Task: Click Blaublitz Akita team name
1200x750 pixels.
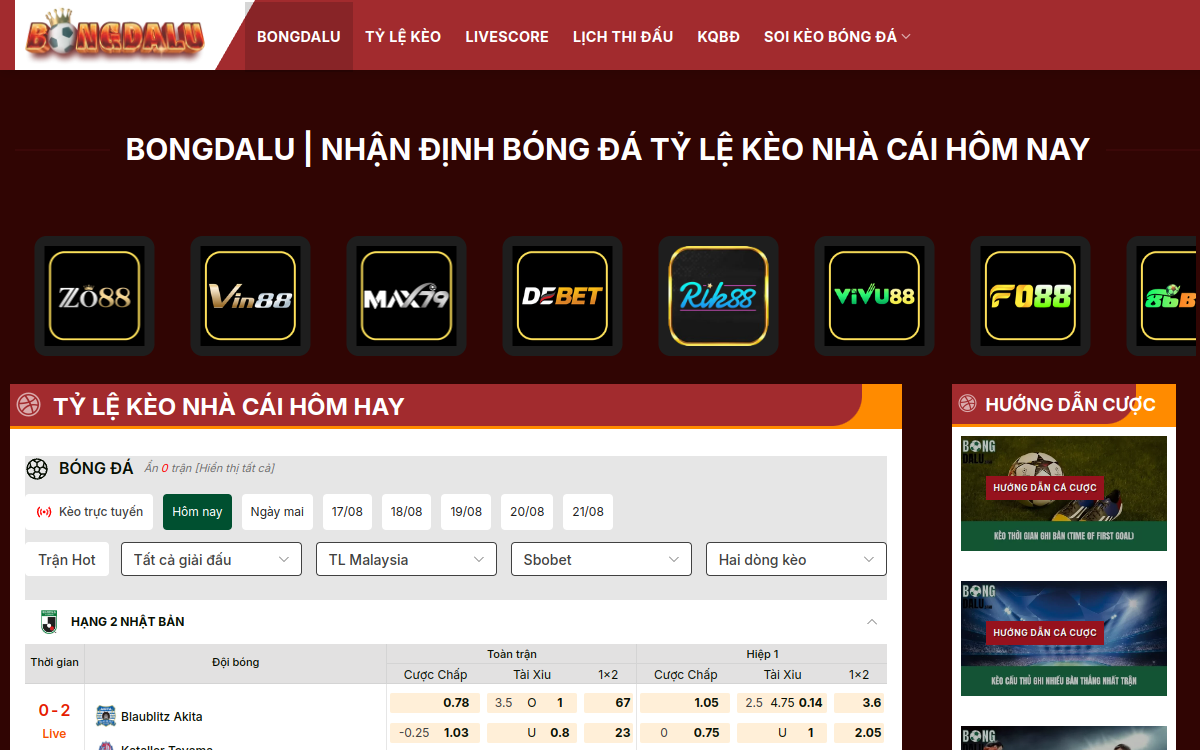Action: click(x=162, y=717)
